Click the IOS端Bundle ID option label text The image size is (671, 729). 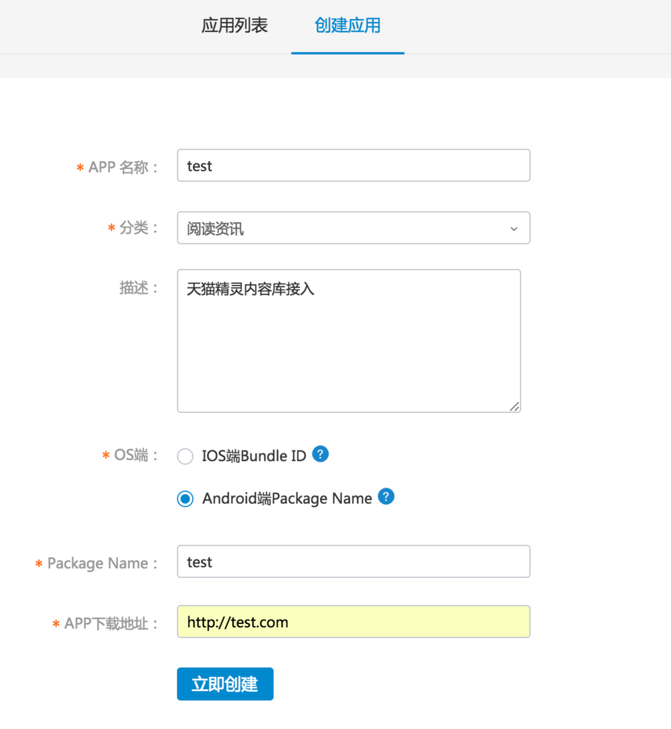click(254, 457)
